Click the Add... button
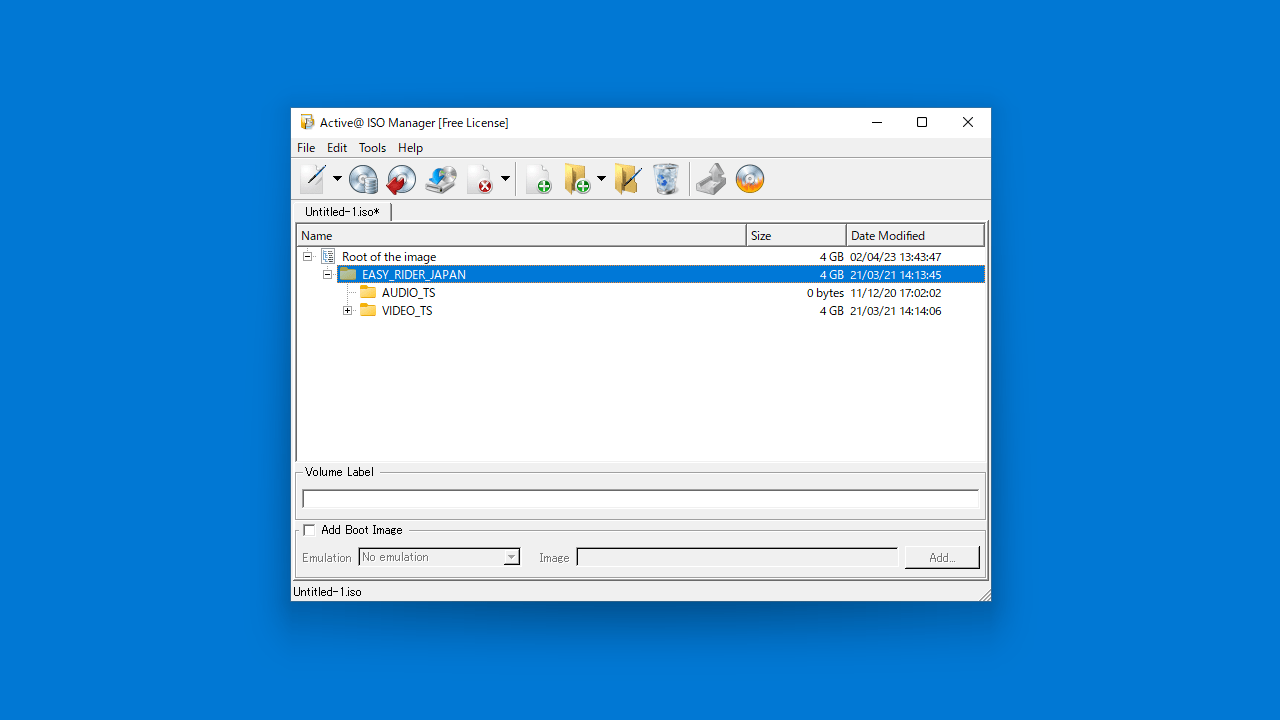 tap(942, 557)
